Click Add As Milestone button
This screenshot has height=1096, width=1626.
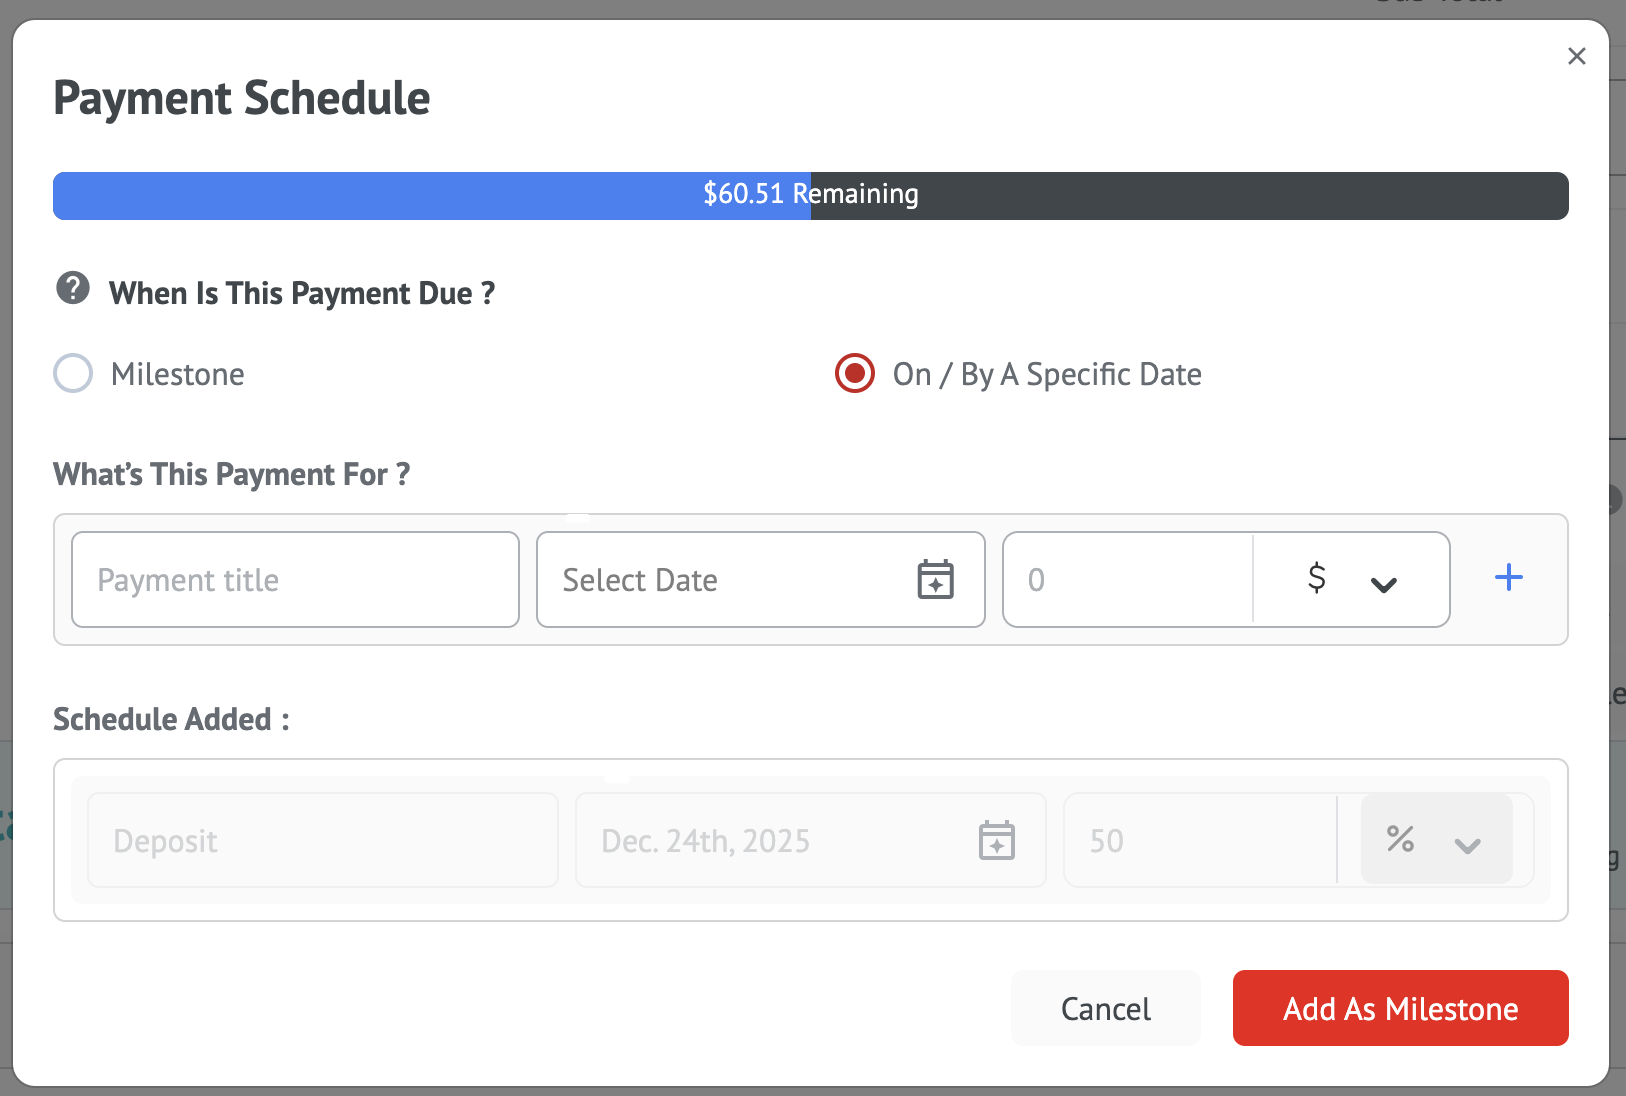(1400, 1008)
